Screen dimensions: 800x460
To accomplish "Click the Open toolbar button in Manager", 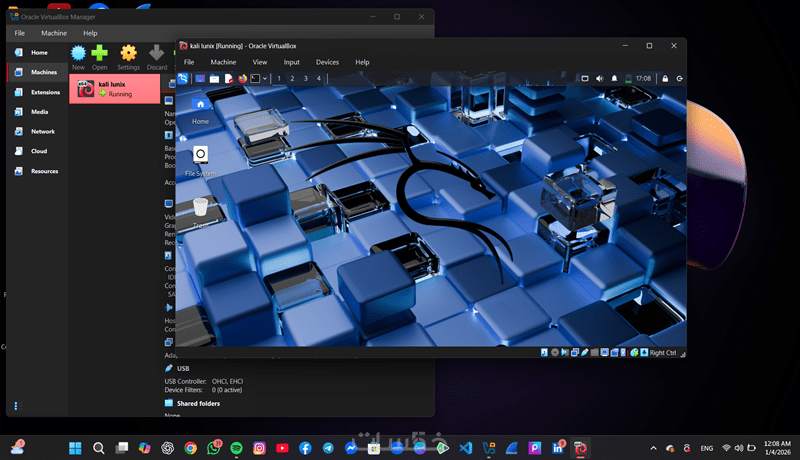I will point(99,57).
